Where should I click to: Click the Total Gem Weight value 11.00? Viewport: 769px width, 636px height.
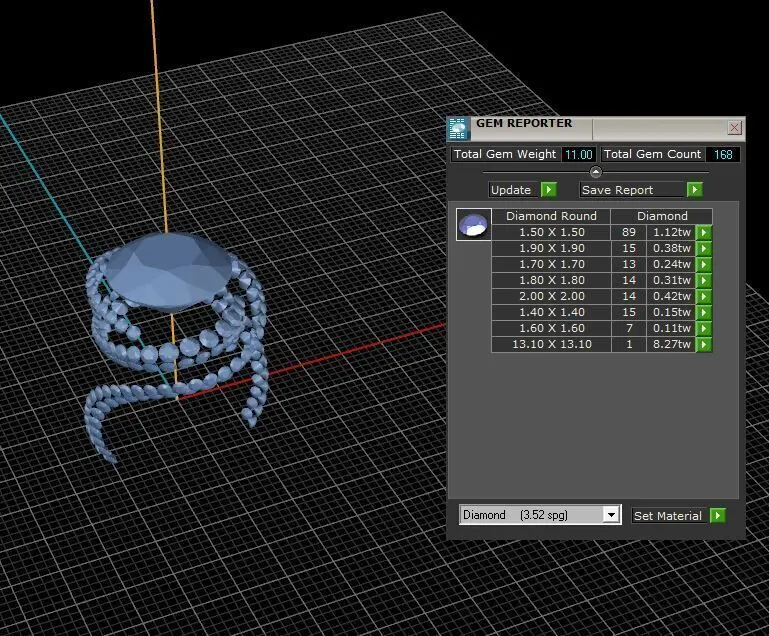pyautogui.click(x=579, y=154)
